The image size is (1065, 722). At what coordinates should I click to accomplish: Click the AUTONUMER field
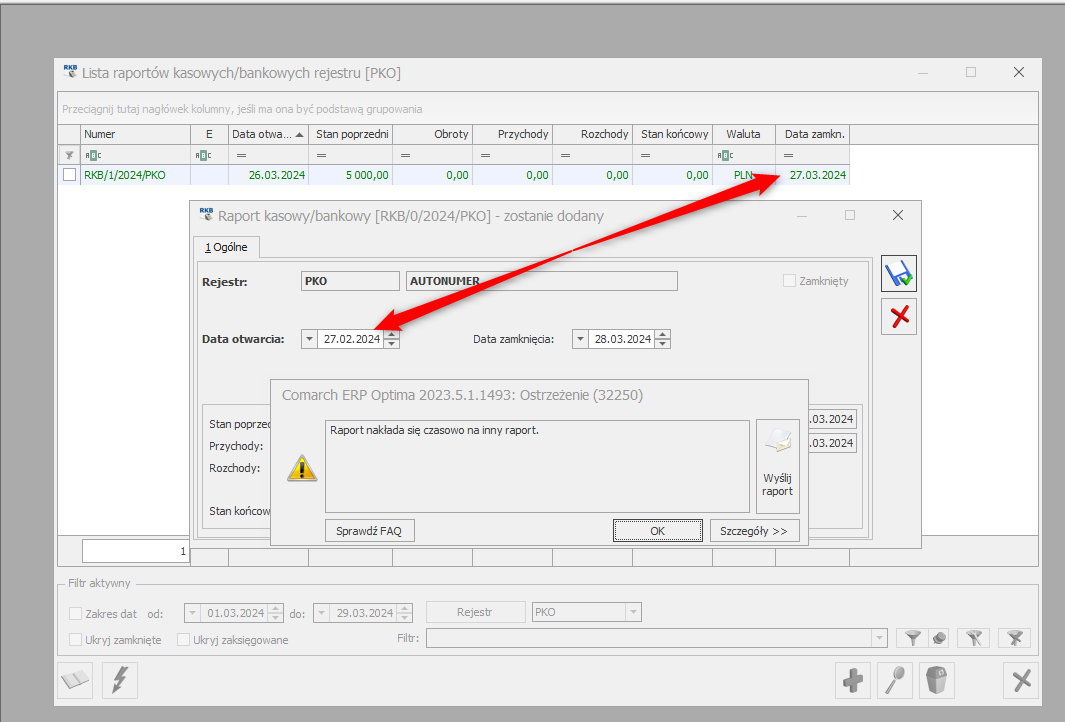click(x=541, y=281)
